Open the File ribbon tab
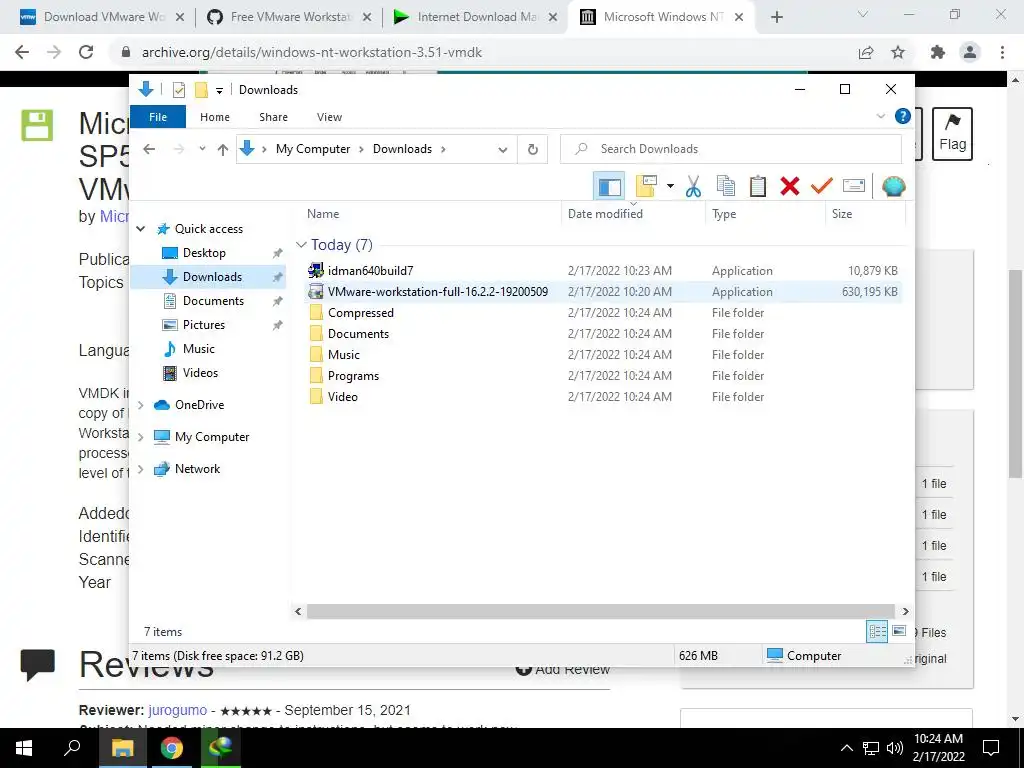 click(158, 117)
